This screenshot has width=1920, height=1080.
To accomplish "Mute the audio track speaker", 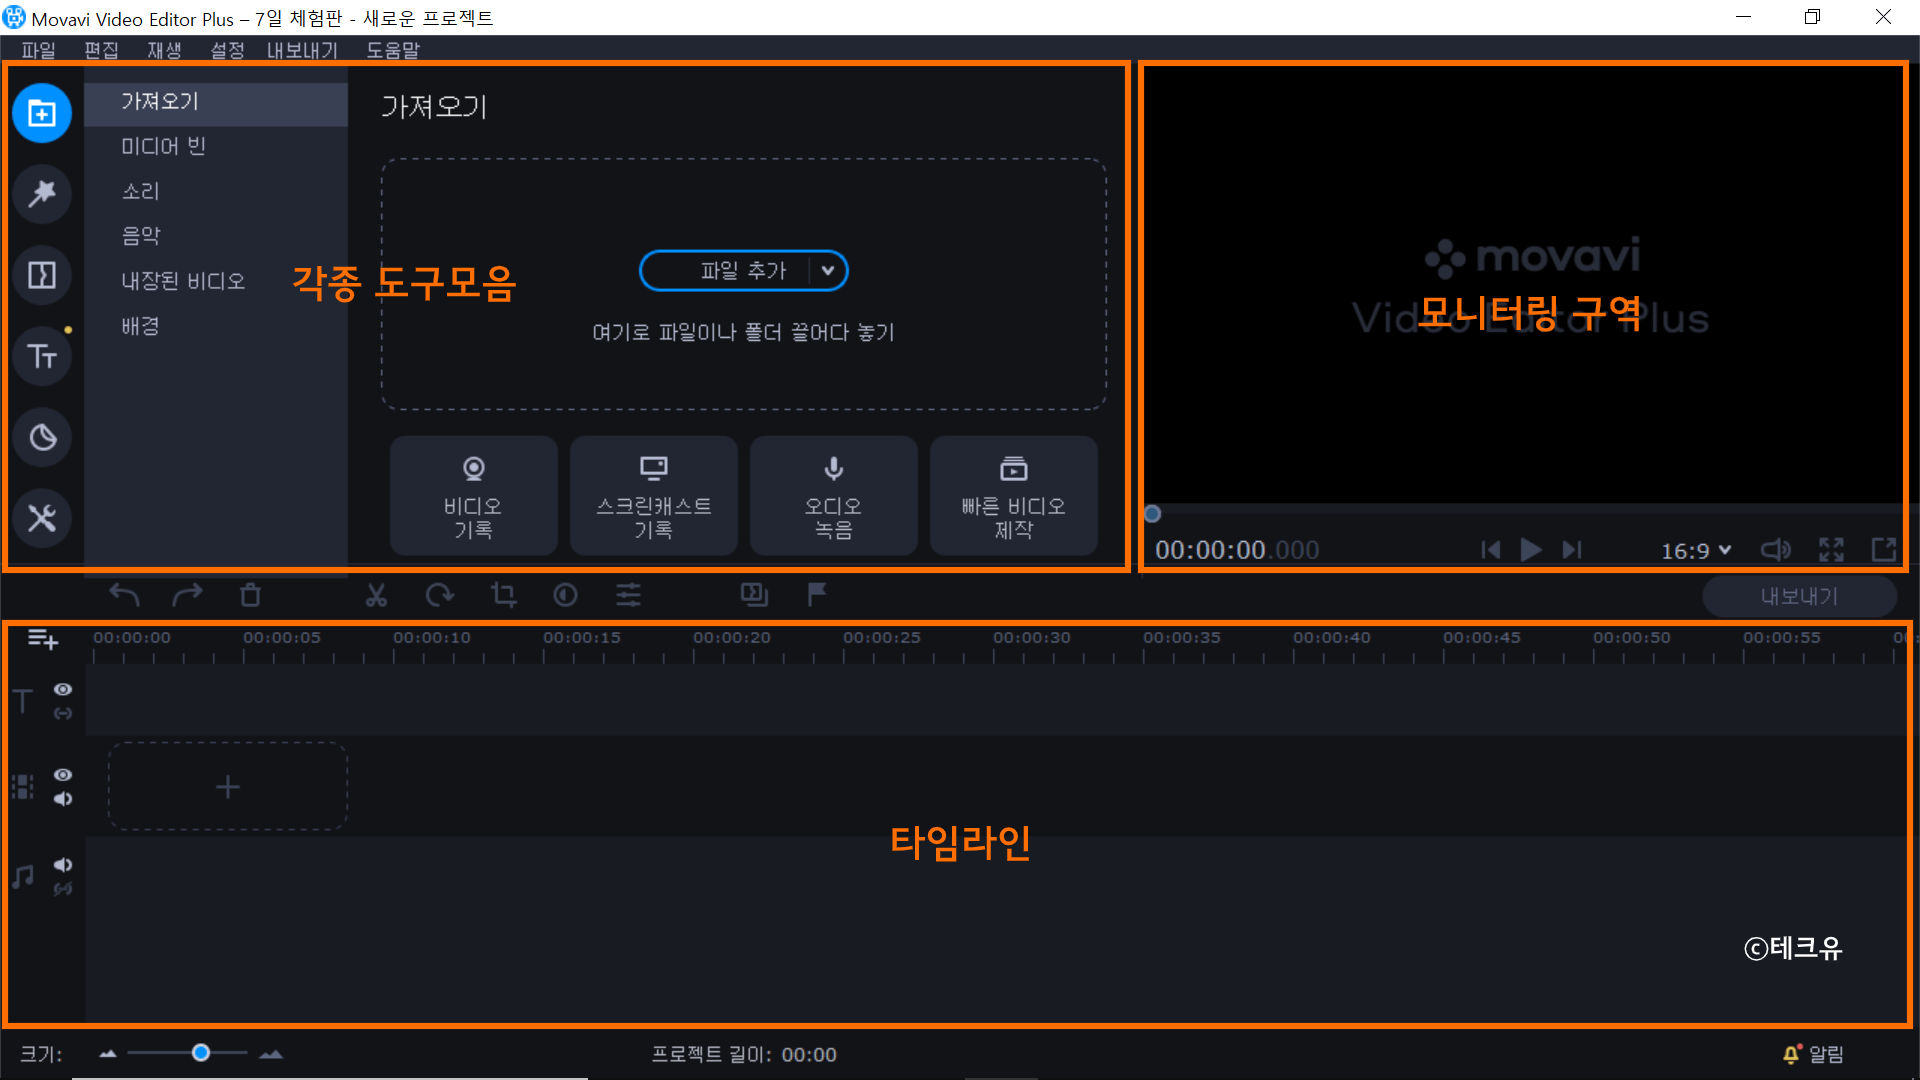I will (x=63, y=865).
